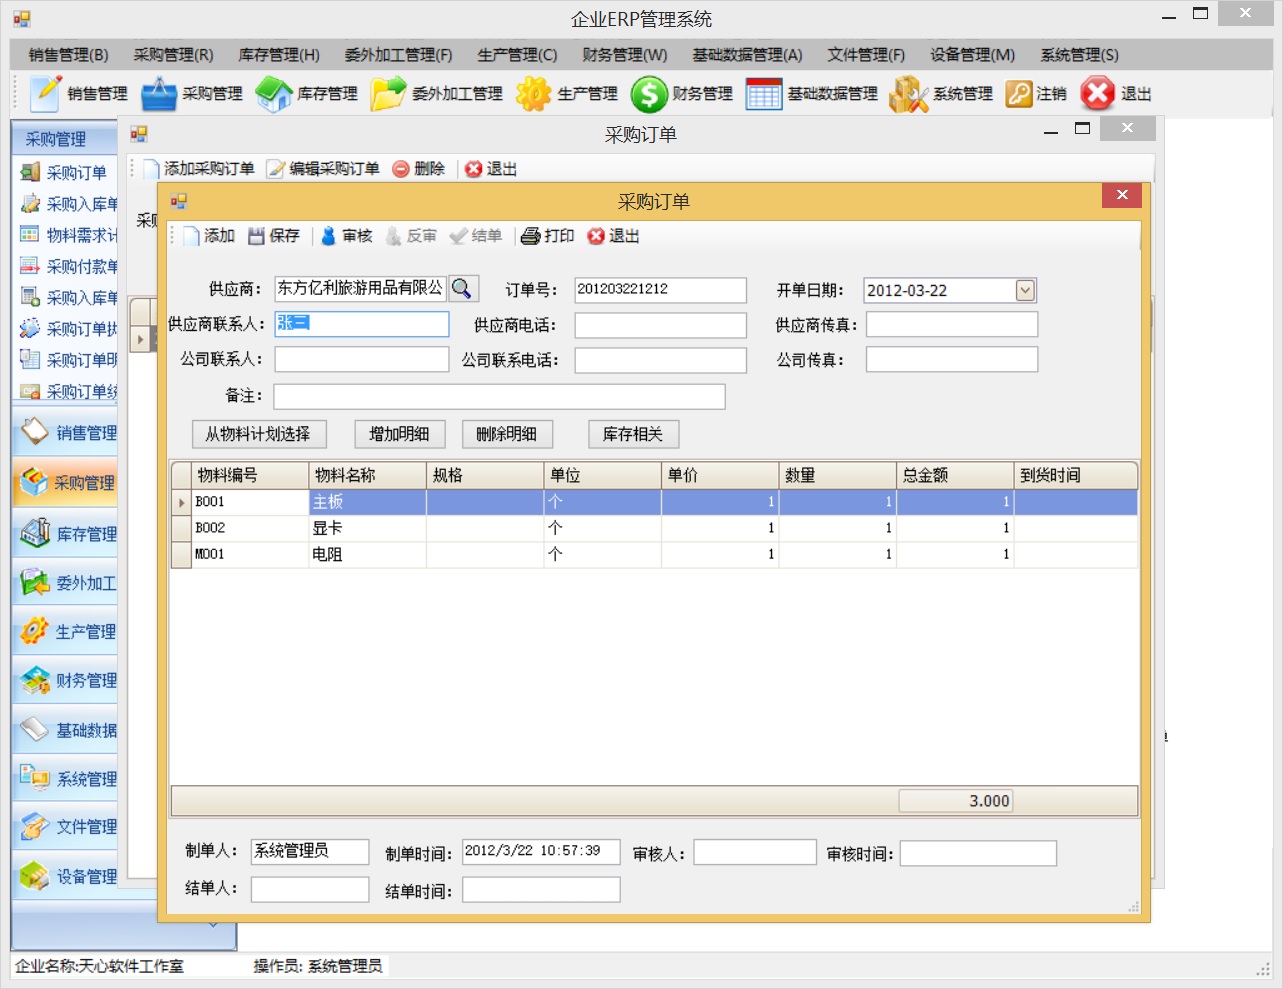
Task: Click 添加 new document icon in order dialog
Action: [x=192, y=236]
